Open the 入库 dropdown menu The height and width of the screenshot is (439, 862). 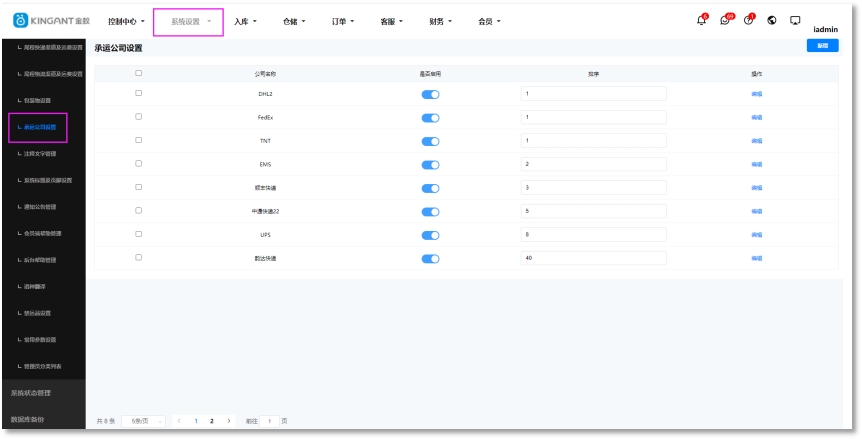point(245,21)
